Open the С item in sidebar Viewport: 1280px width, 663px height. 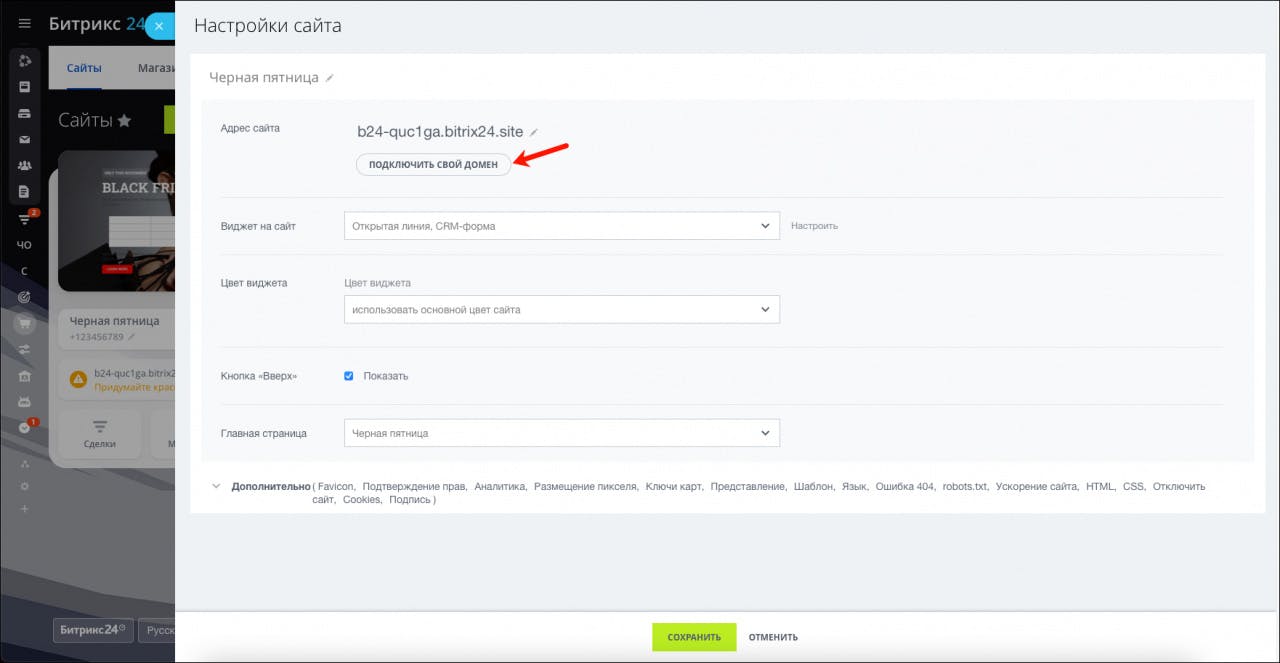click(x=25, y=271)
